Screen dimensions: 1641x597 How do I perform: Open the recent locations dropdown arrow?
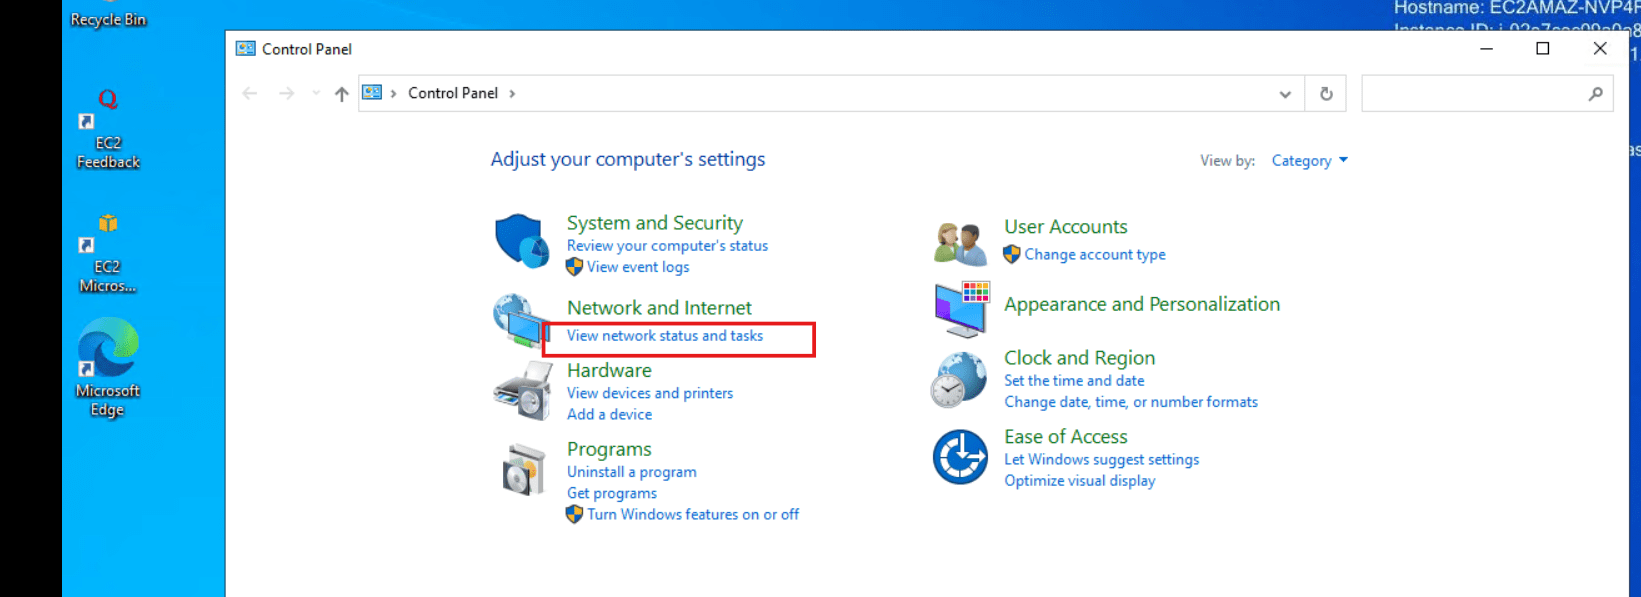tap(316, 94)
